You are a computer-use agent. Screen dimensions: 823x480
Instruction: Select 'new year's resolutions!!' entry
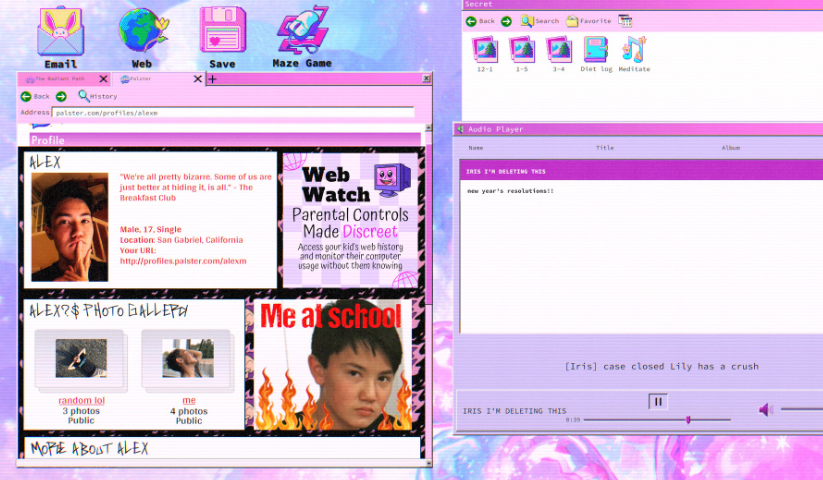pos(510,191)
